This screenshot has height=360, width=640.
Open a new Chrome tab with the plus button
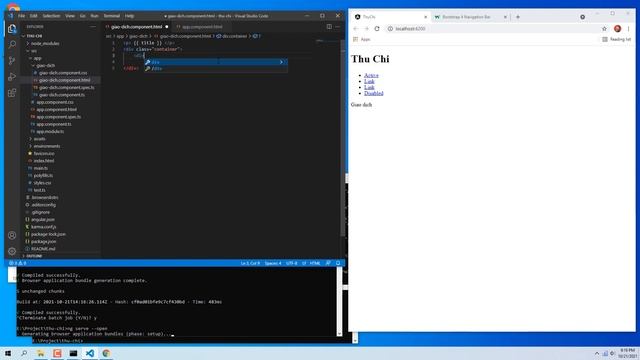click(x=518, y=17)
